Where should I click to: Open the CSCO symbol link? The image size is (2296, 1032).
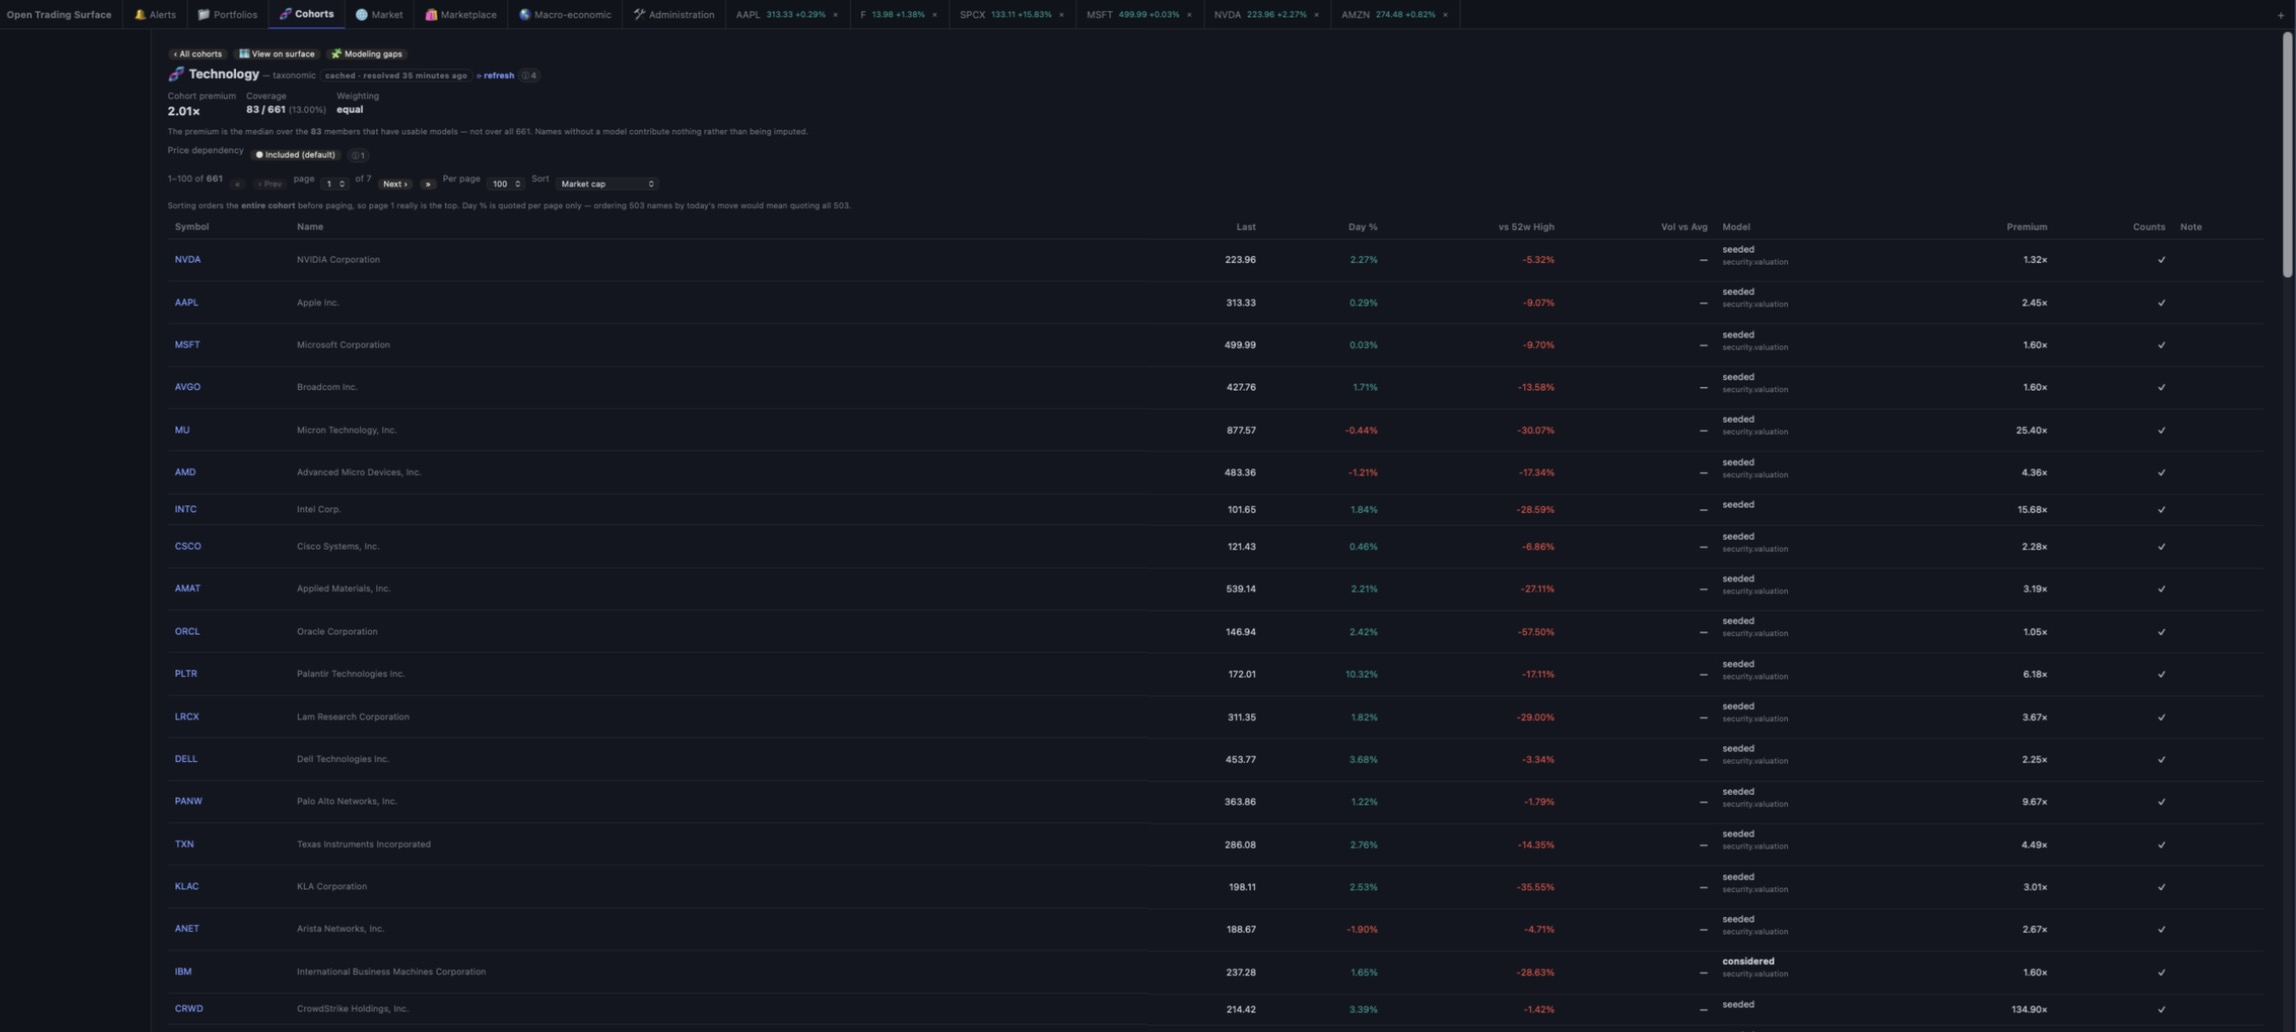pos(188,546)
